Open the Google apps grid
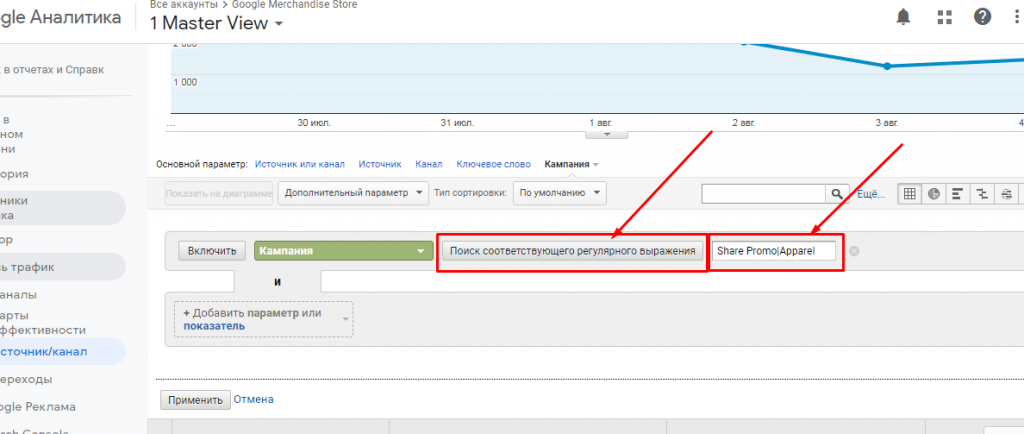Viewport: 1024px width, 434px height. coord(944,17)
